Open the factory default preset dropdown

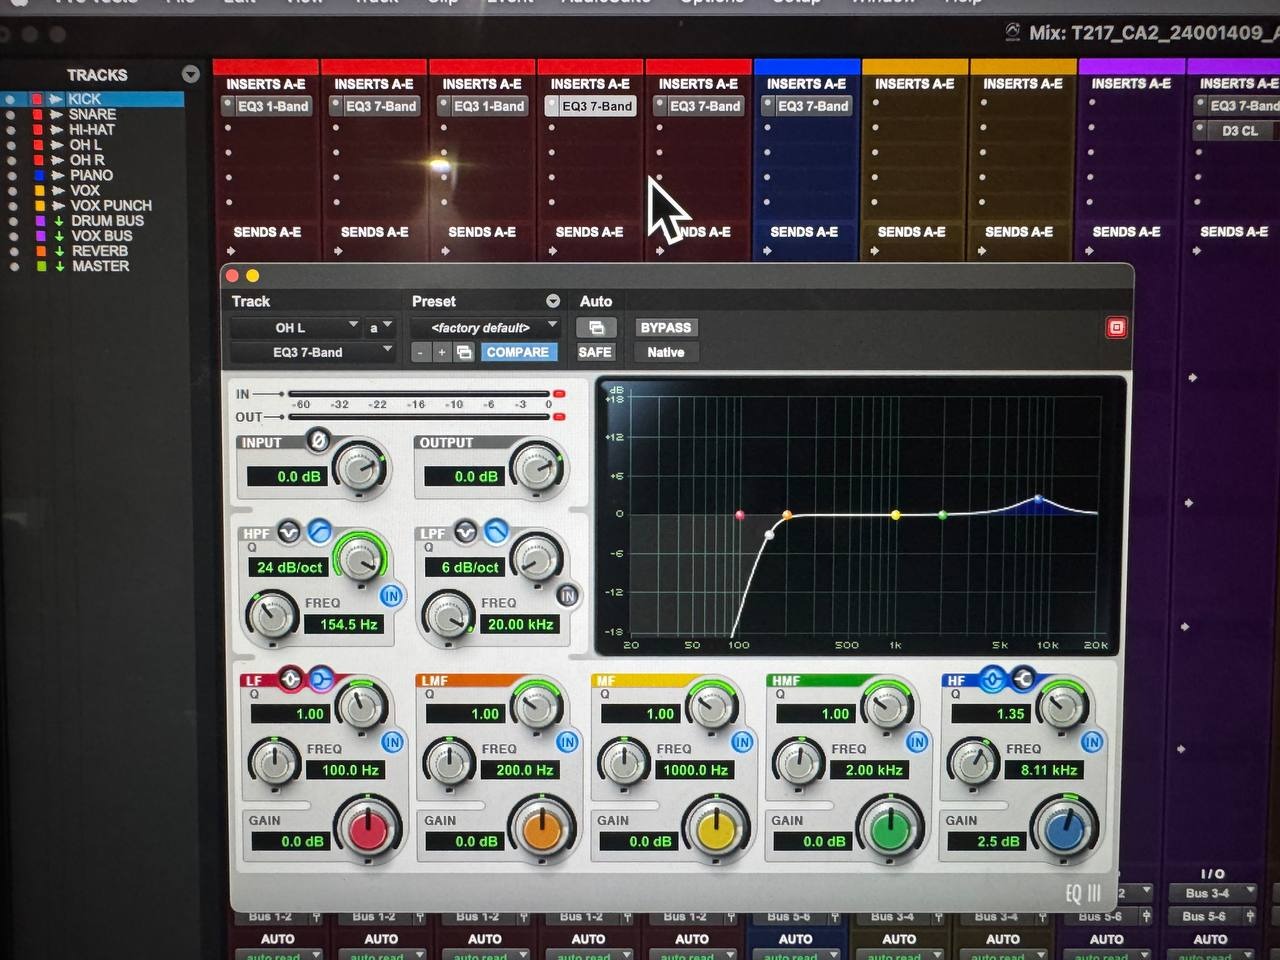[x=483, y=328]
